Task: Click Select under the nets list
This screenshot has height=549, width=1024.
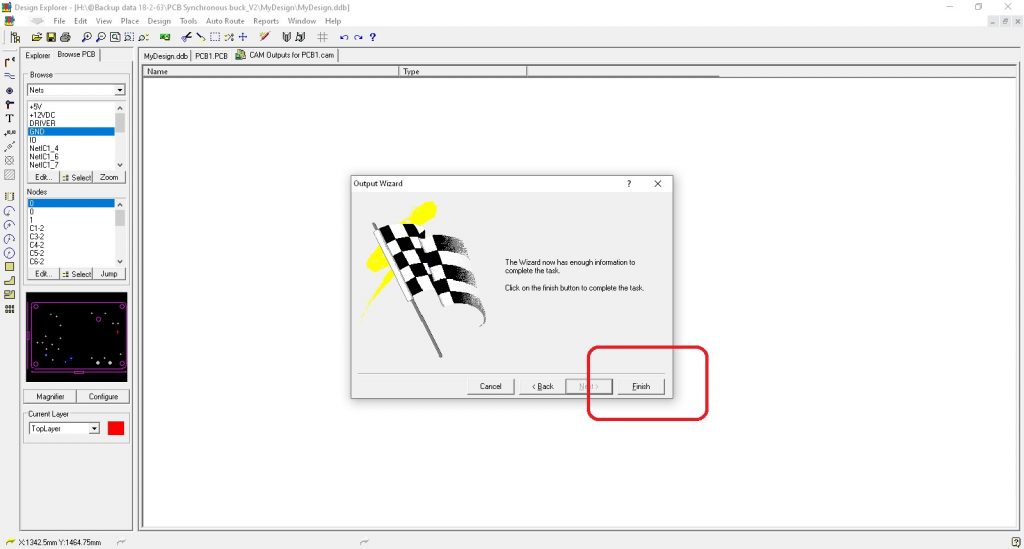Action: coord(76,178)
